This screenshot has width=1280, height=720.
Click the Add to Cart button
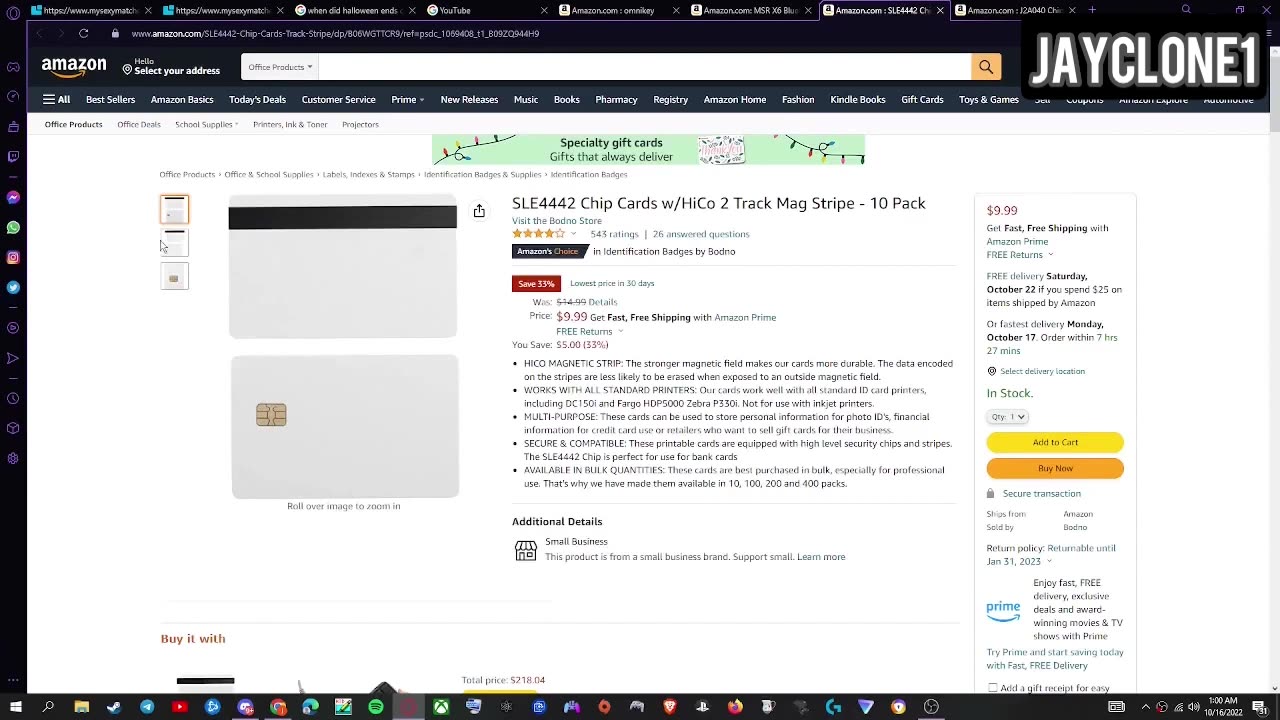(x=1055, y=442)
